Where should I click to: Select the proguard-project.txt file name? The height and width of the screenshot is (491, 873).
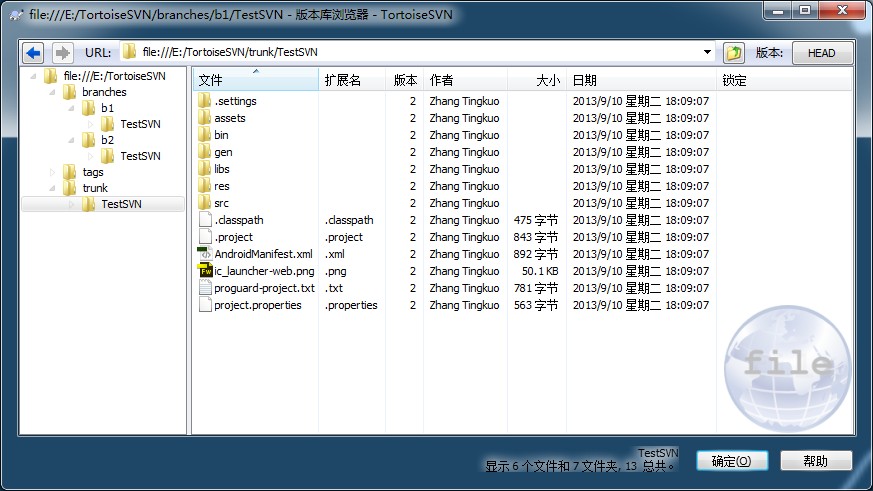[x=264, y=288]
